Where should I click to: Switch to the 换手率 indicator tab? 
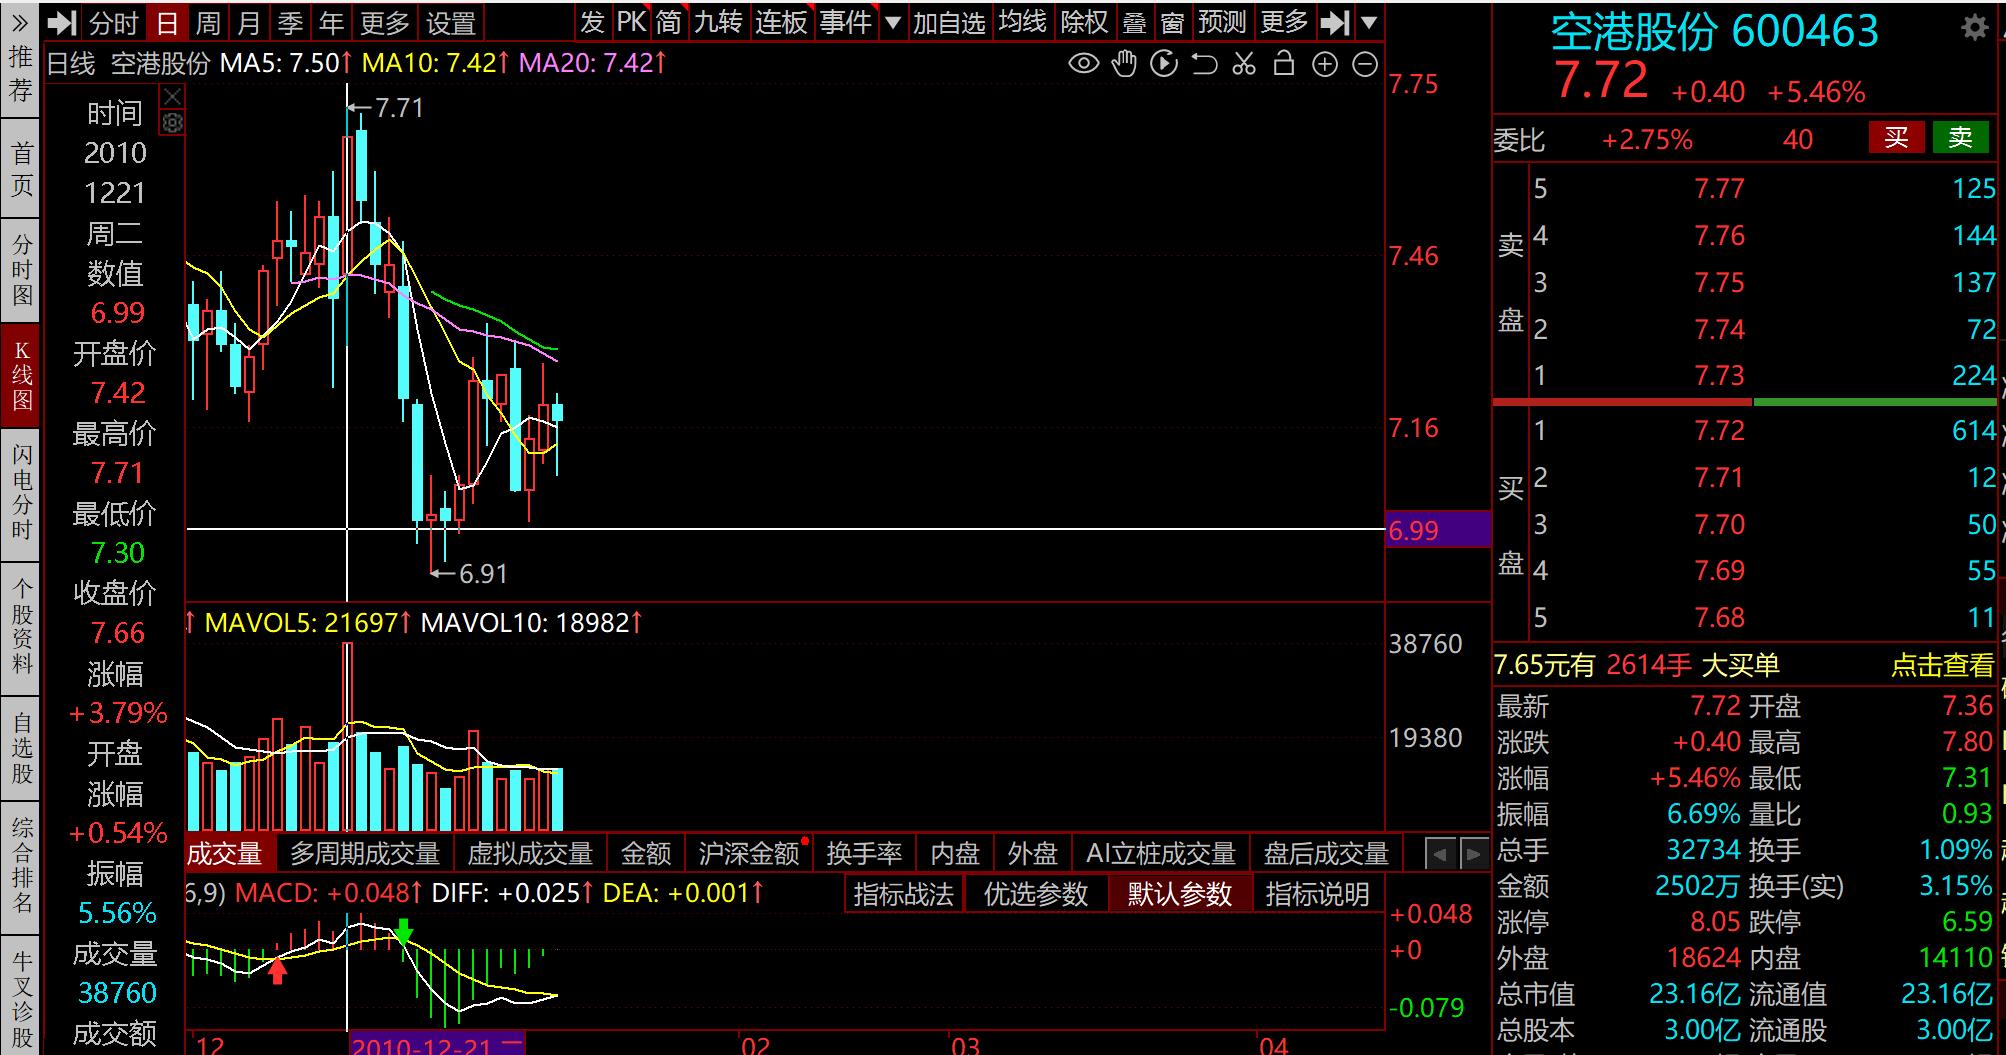(x=864, y=854)
